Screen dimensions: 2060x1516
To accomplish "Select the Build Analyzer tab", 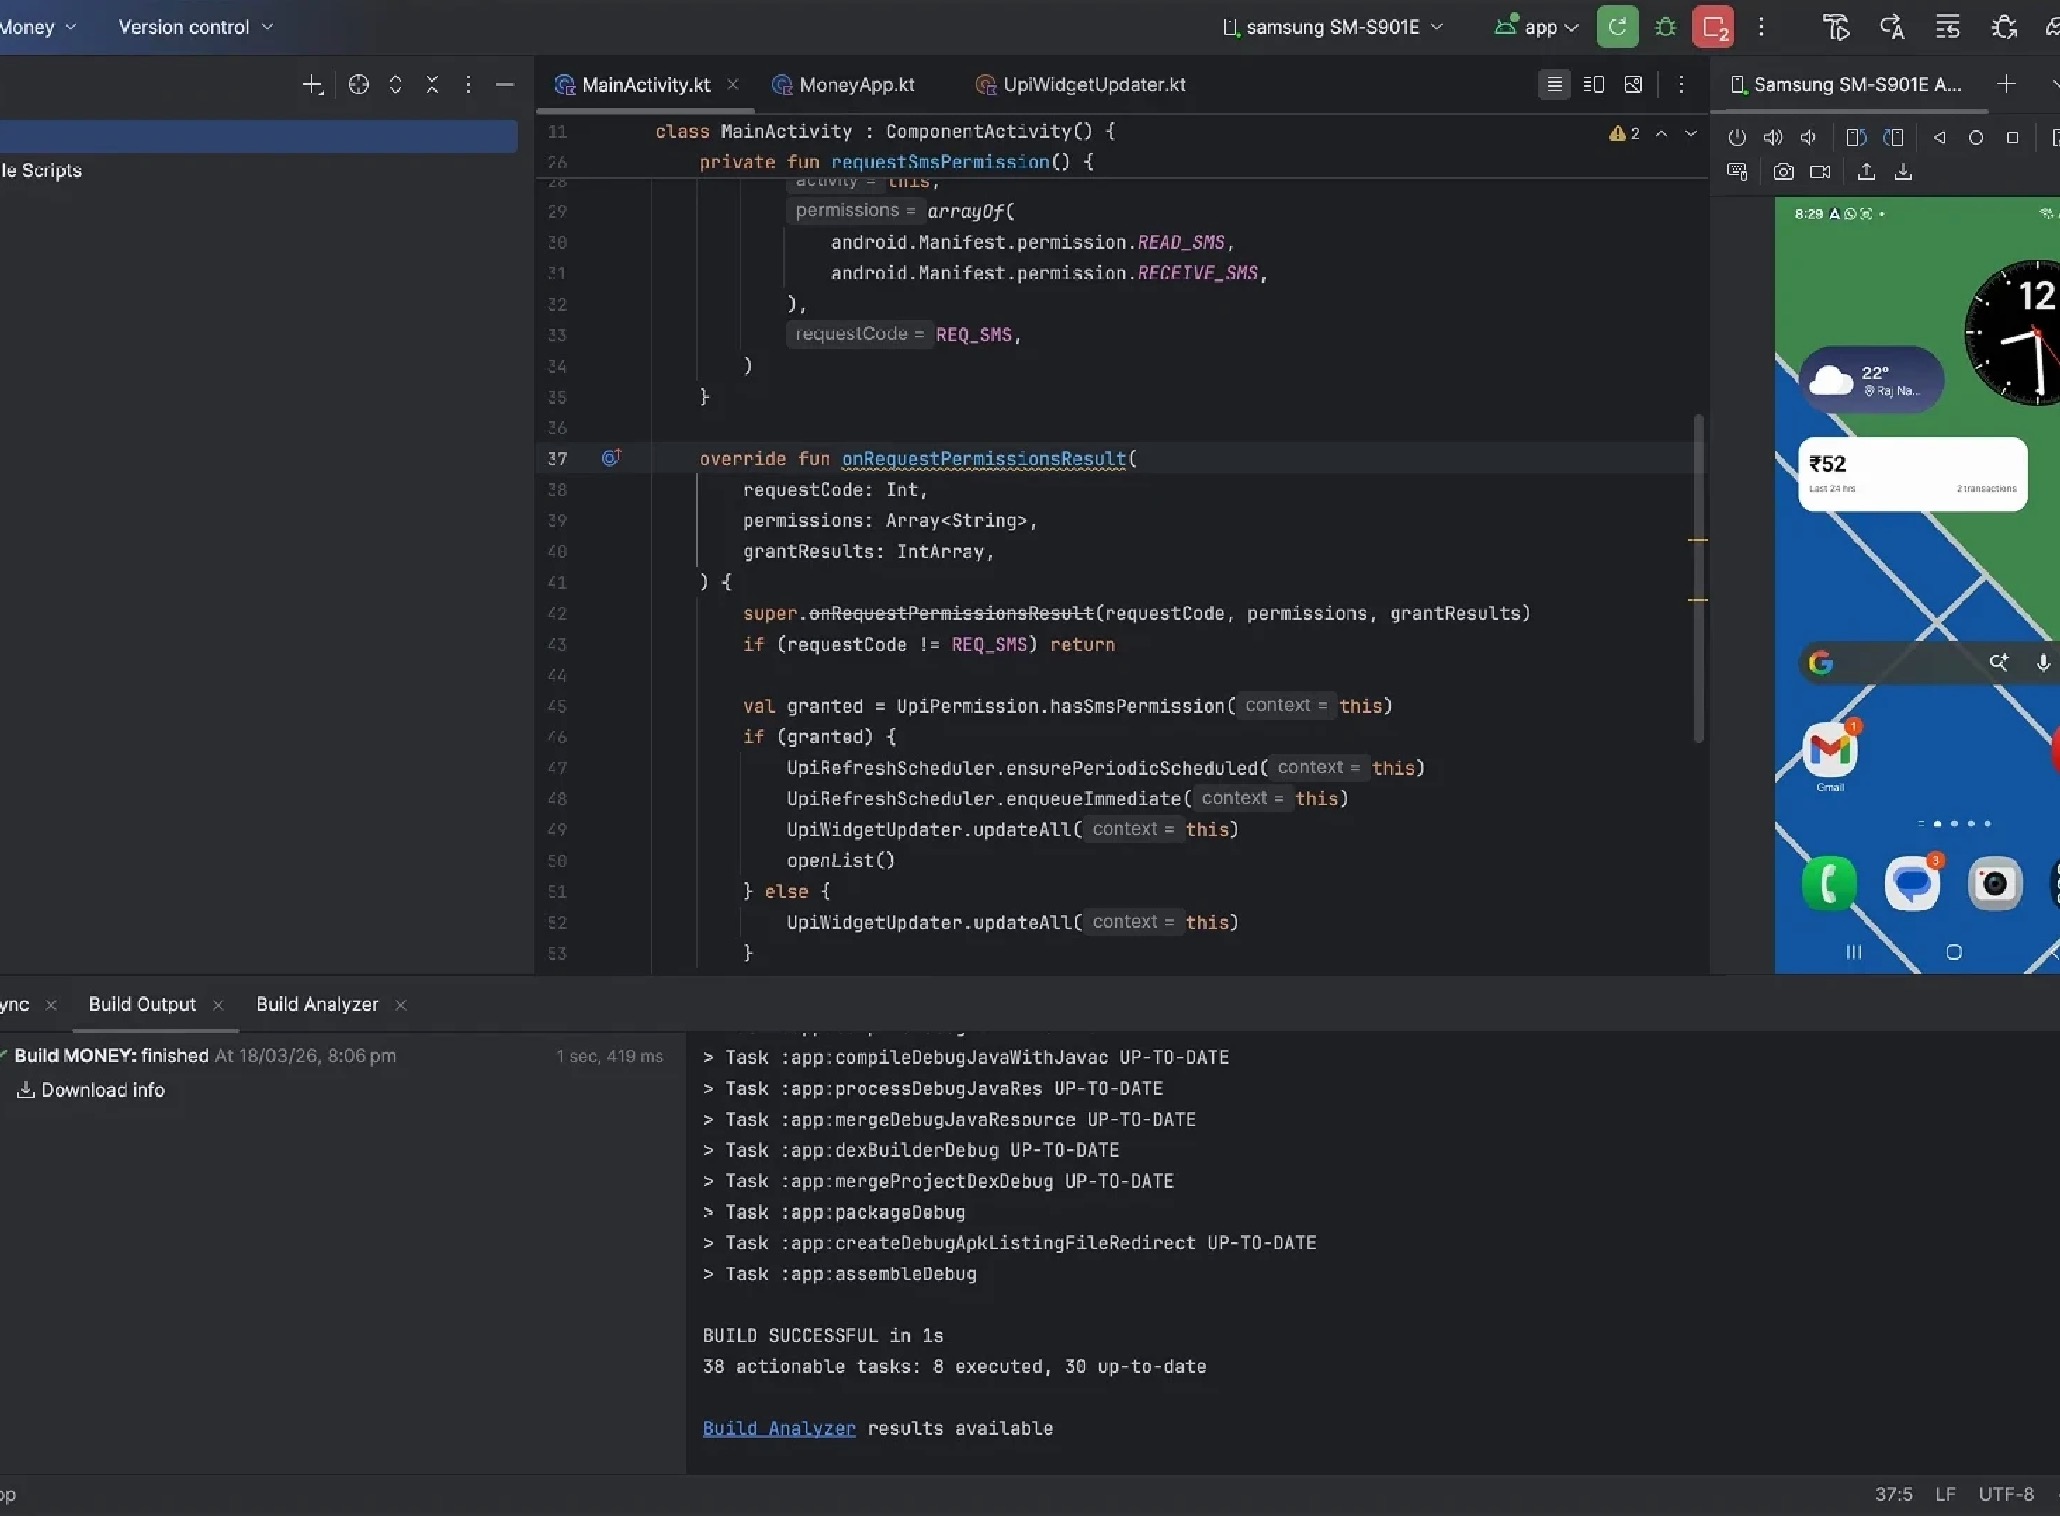I will tap(317, 1004).
